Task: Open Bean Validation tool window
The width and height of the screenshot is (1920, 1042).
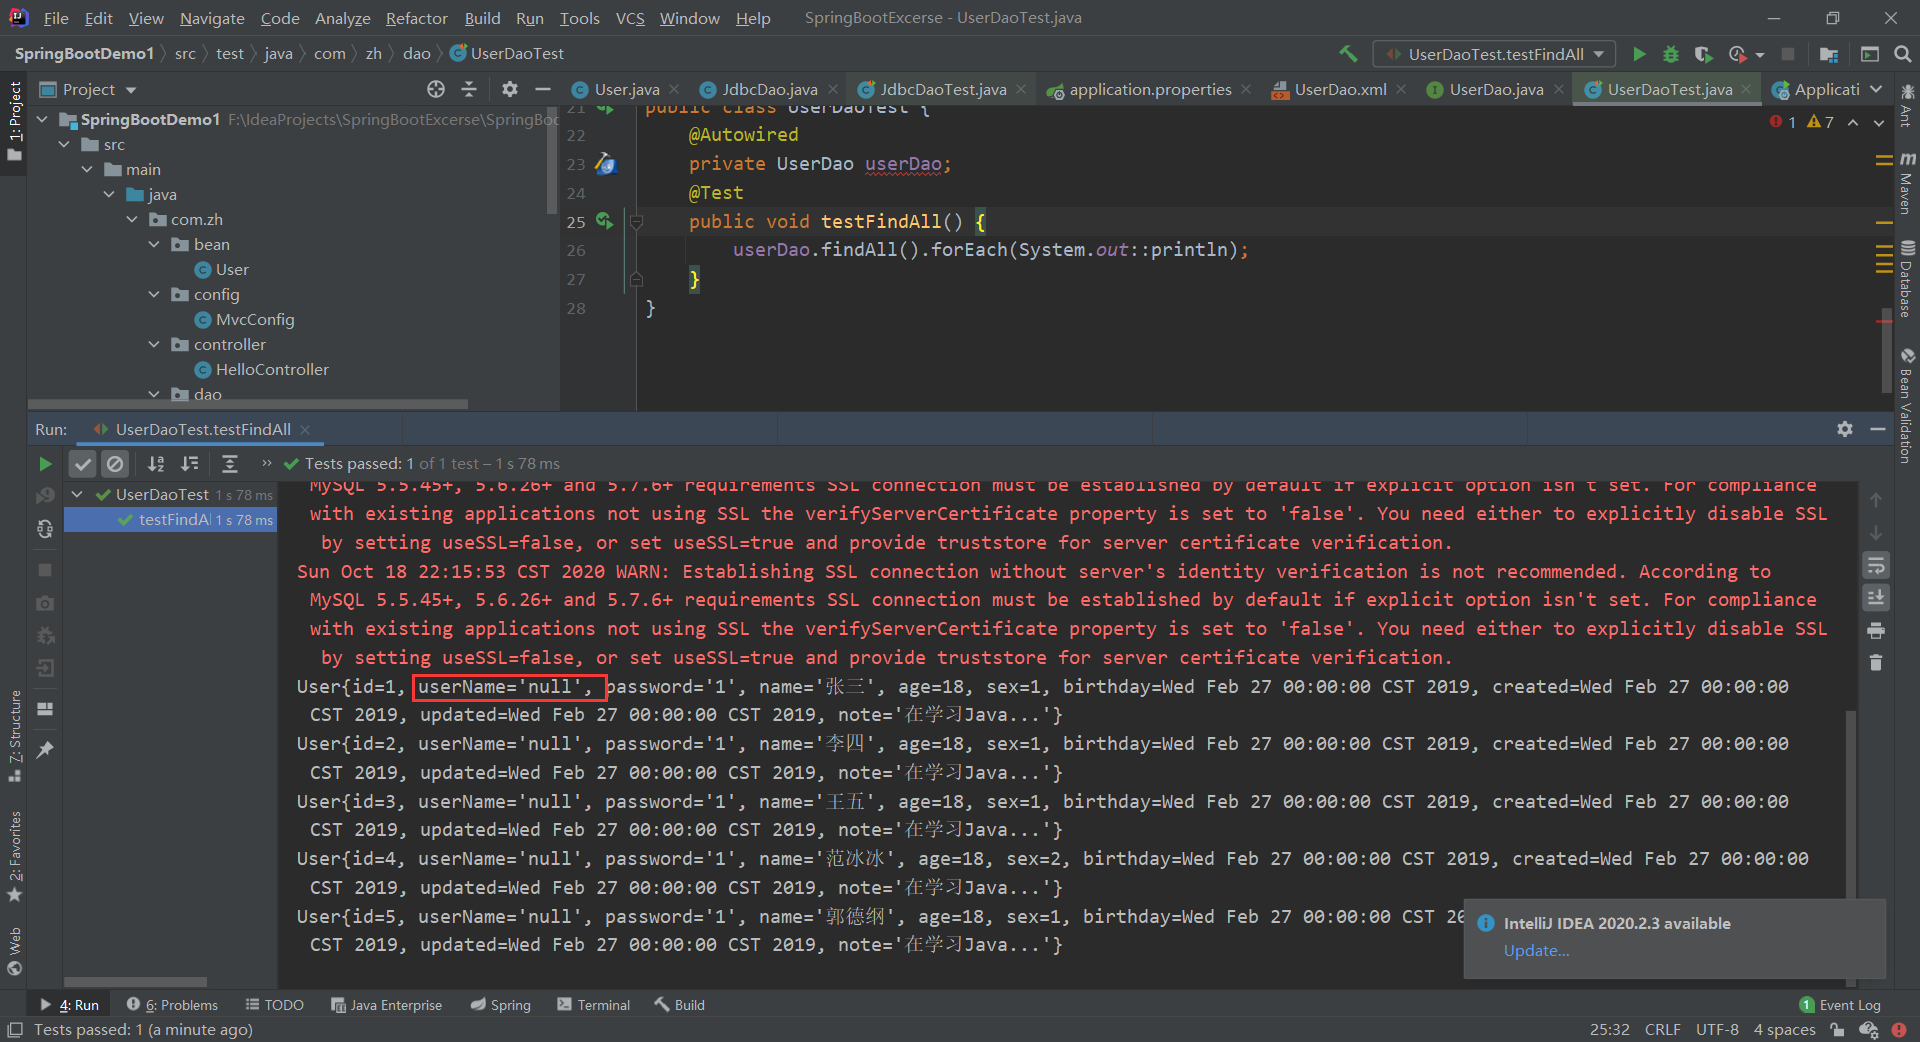Action: pos(1907,406)
